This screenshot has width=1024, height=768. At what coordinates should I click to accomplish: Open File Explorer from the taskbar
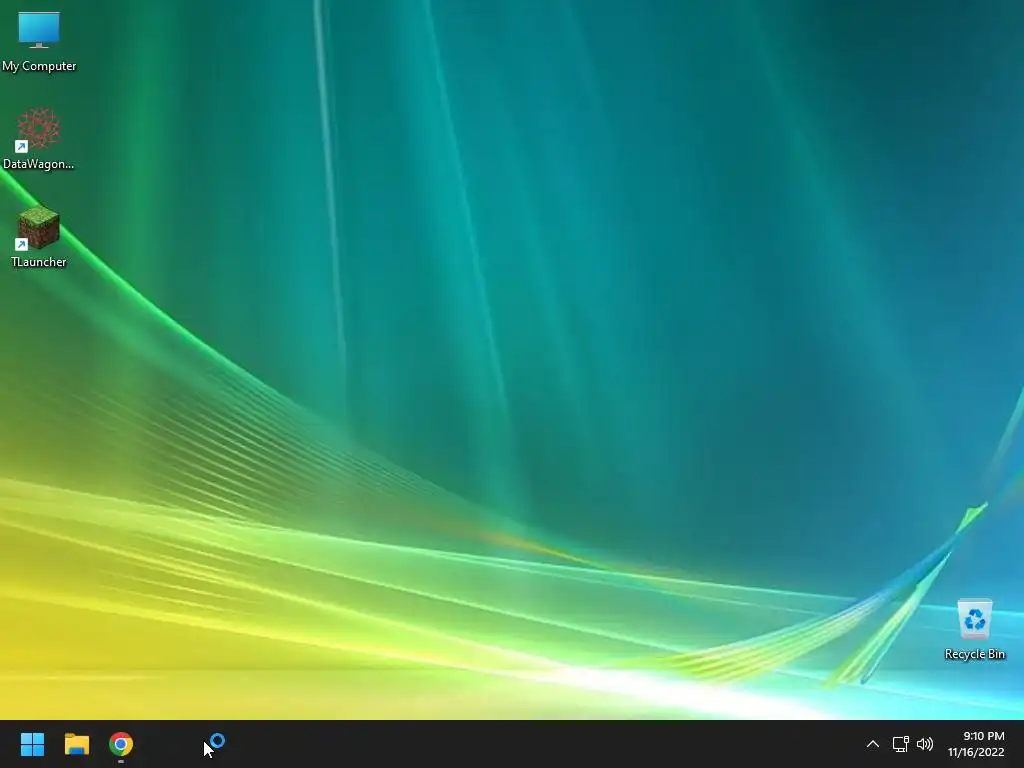pos(76,744)
